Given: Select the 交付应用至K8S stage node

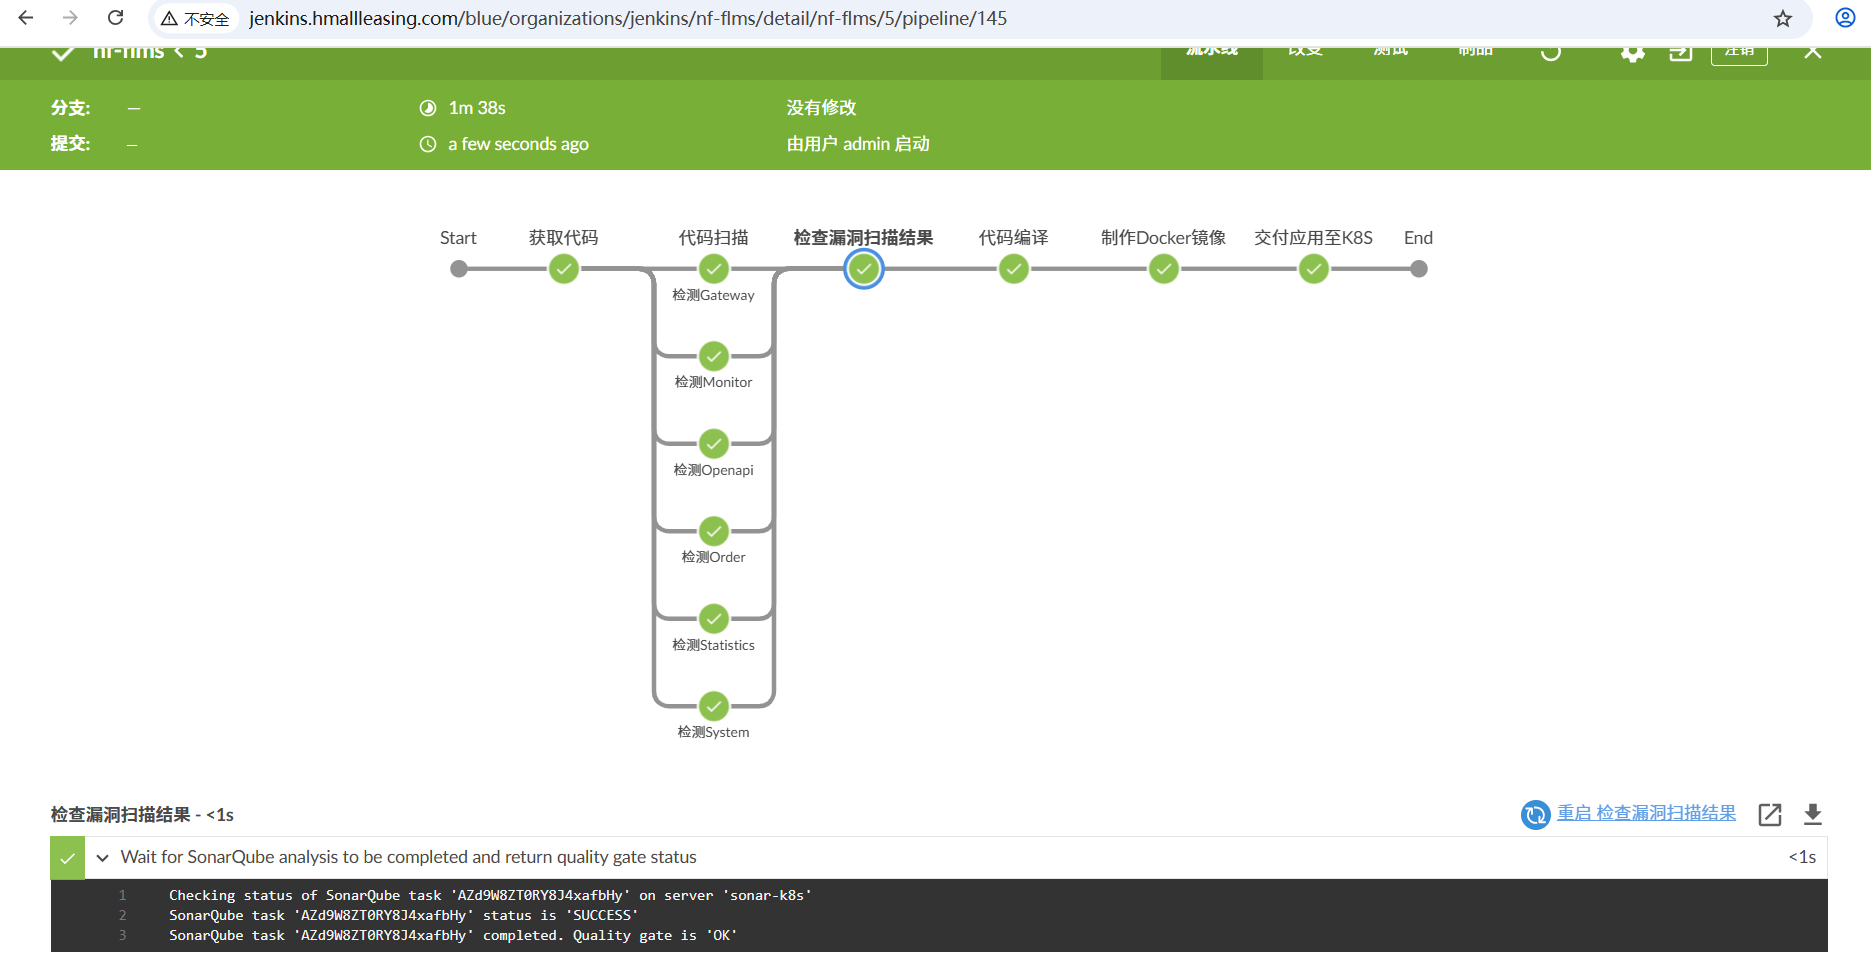Looking at the screenshot, I should [x=1313, y=269].
